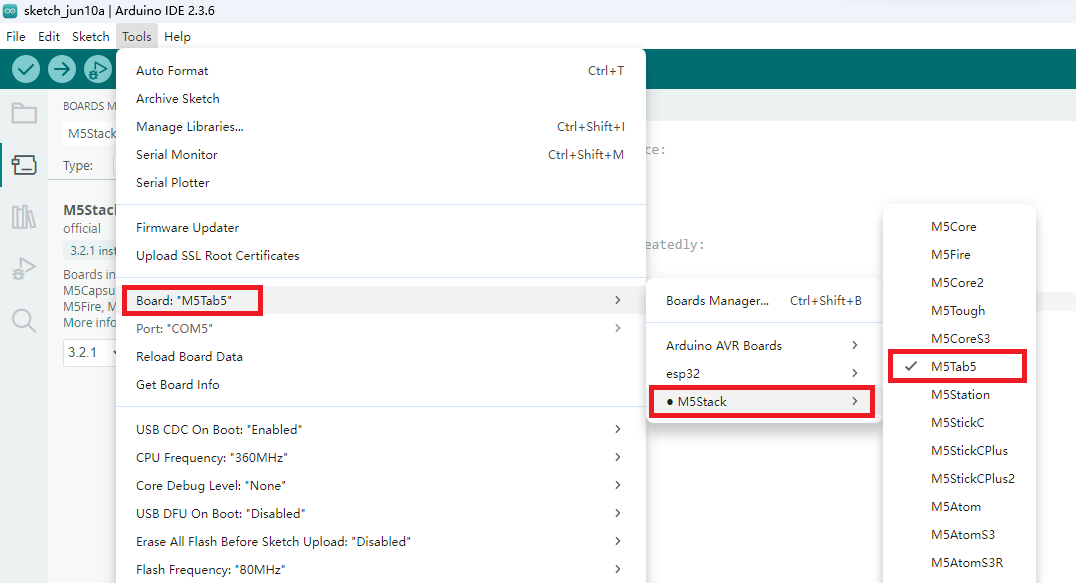This screenshot has width=1076, height=583.
Task: Select the M5Station board
Action: click(959, 394)
